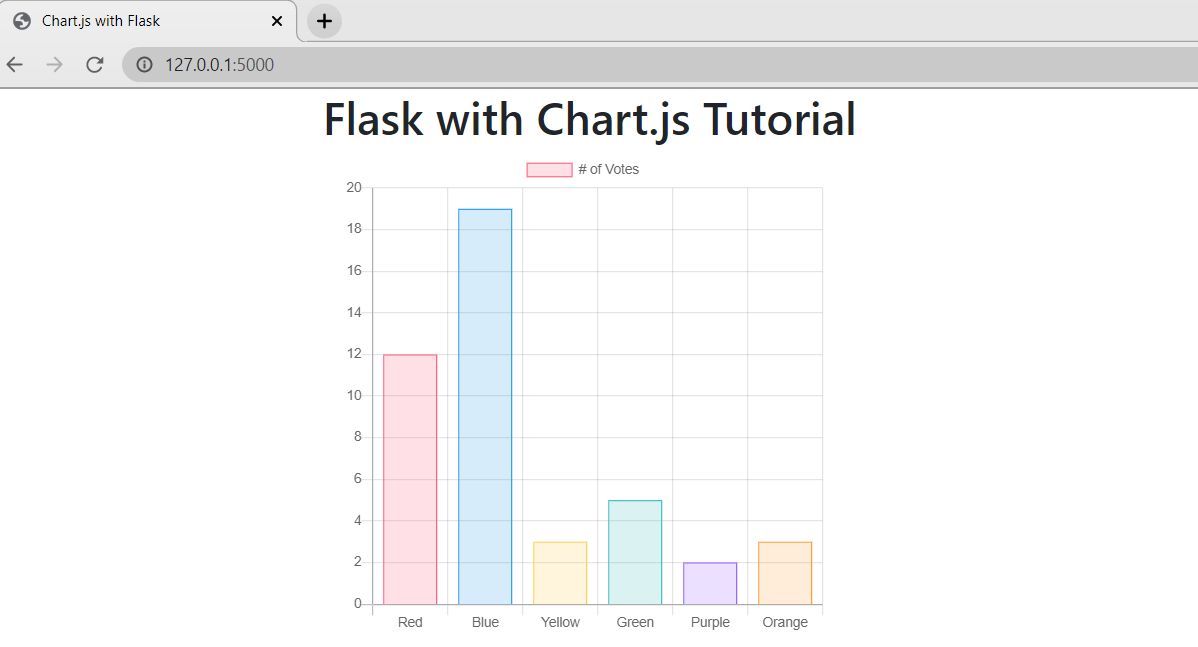Screen dimensions: 1198x647
Task: Click the globe favicon on the tab
Action: 22,21
